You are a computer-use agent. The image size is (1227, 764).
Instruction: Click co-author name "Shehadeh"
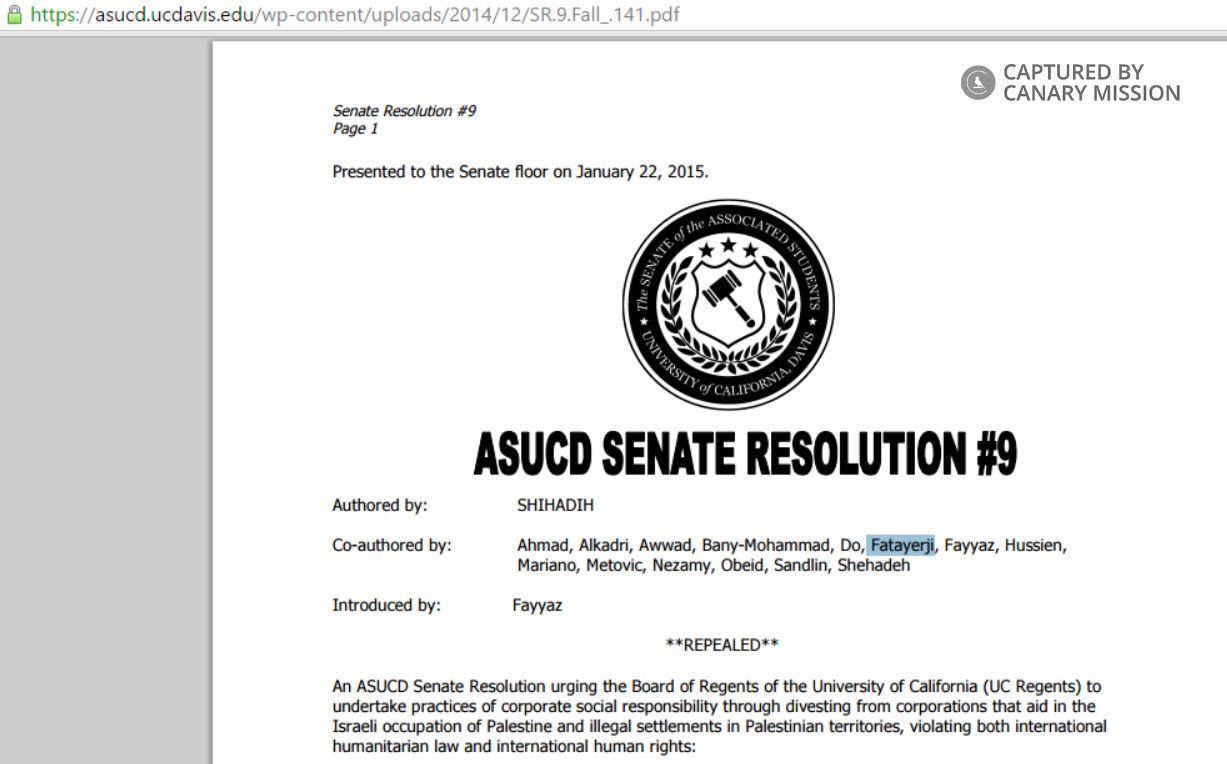pyautogui.click(x=874, y=566)
